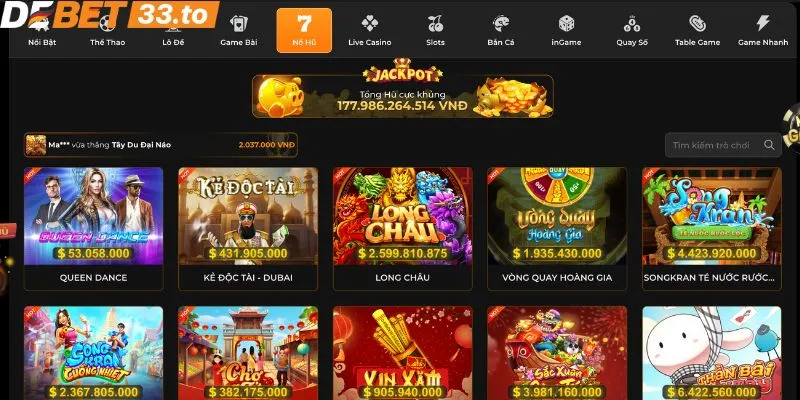The width and height of the screenshot is (800, 400).
Task: Open the Long Châu game thumbnail
Action: [x=403, y=216]
